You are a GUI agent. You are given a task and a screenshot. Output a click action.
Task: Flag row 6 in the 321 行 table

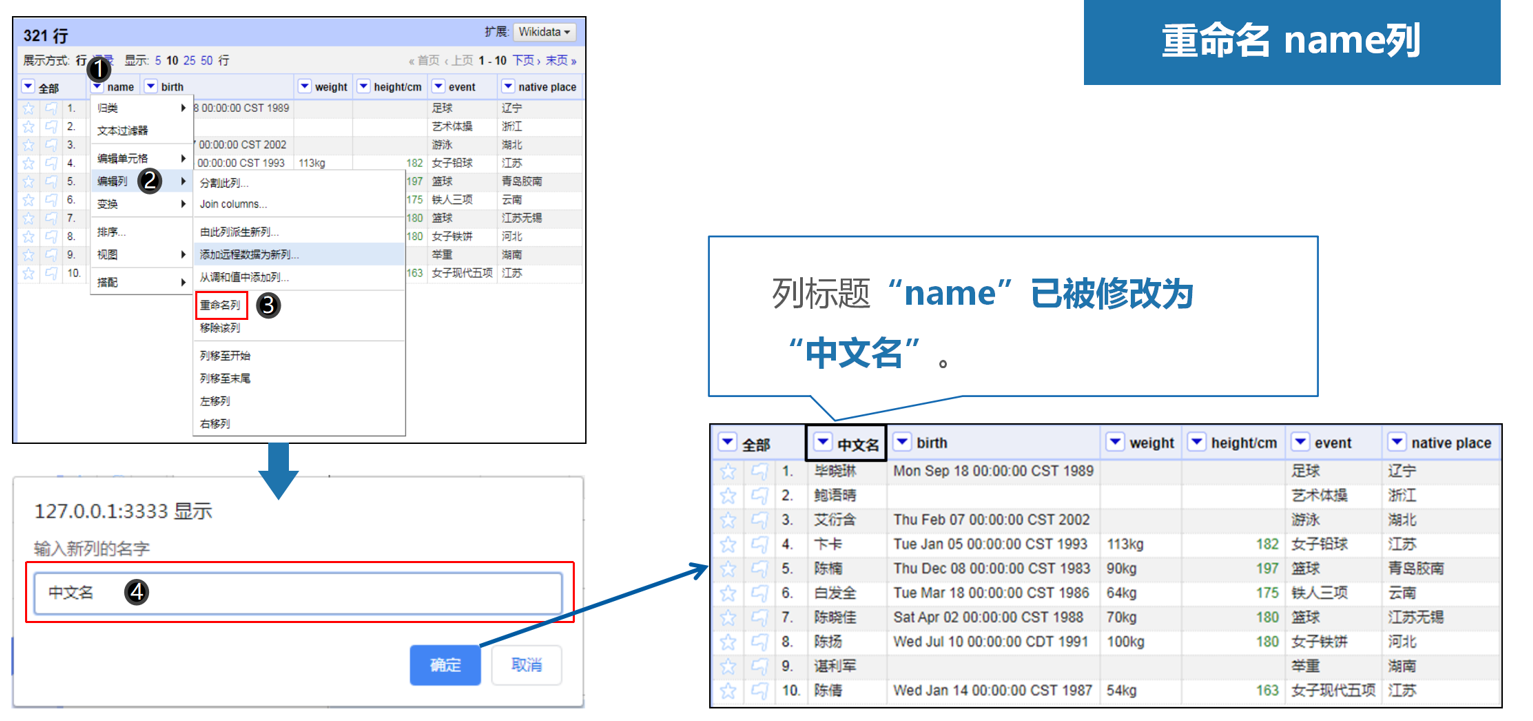click(x=50, y=200)
